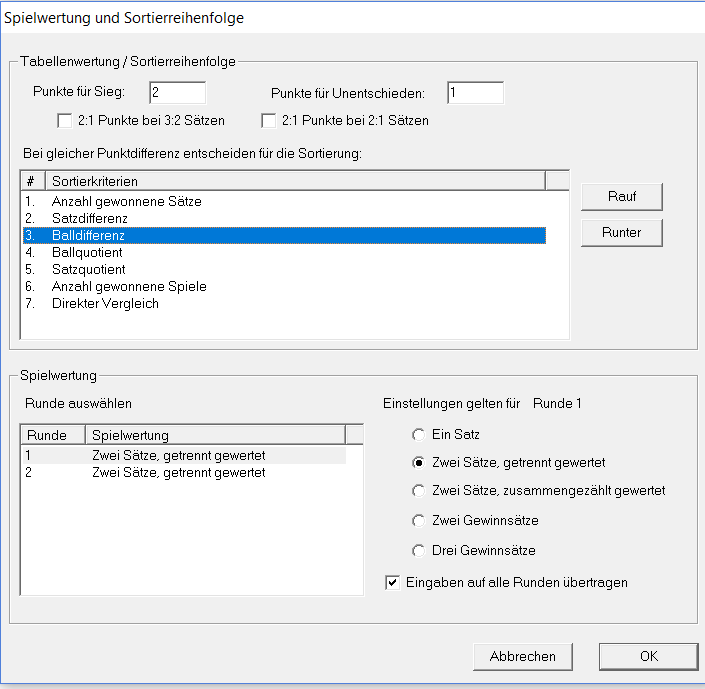This screenshot has height=689, width=705.
Task: Uncheck Eingaben auf alle Runden übertragen
Action: [x=392, y=582]
